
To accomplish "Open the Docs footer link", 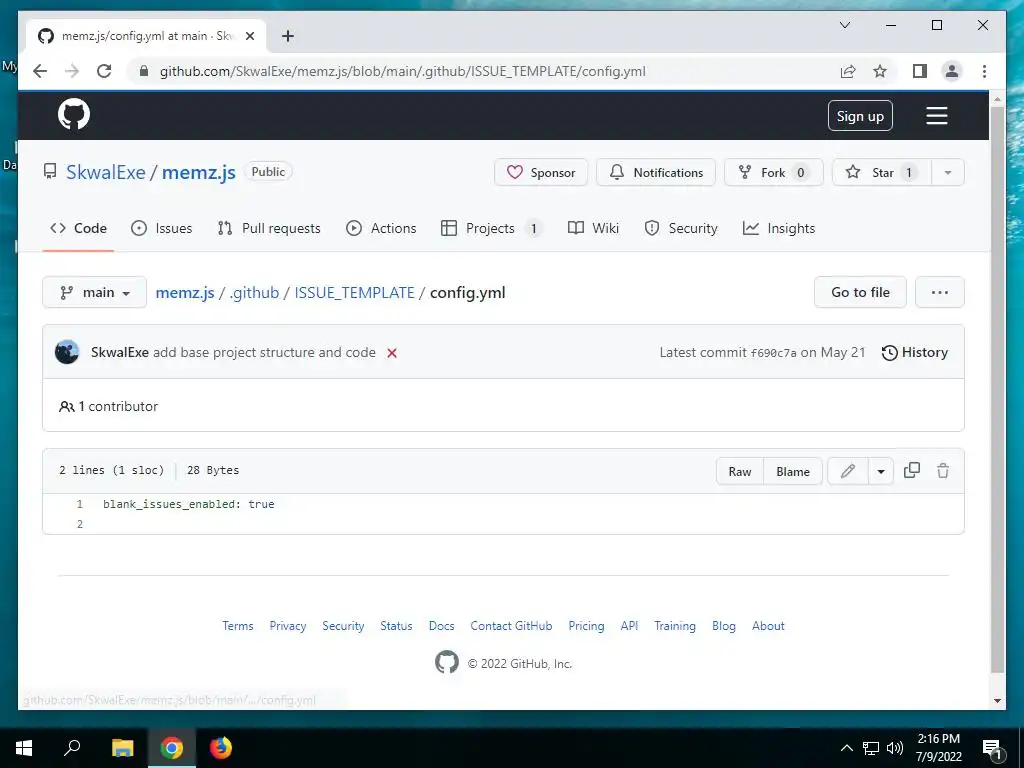I will (441, 626).
